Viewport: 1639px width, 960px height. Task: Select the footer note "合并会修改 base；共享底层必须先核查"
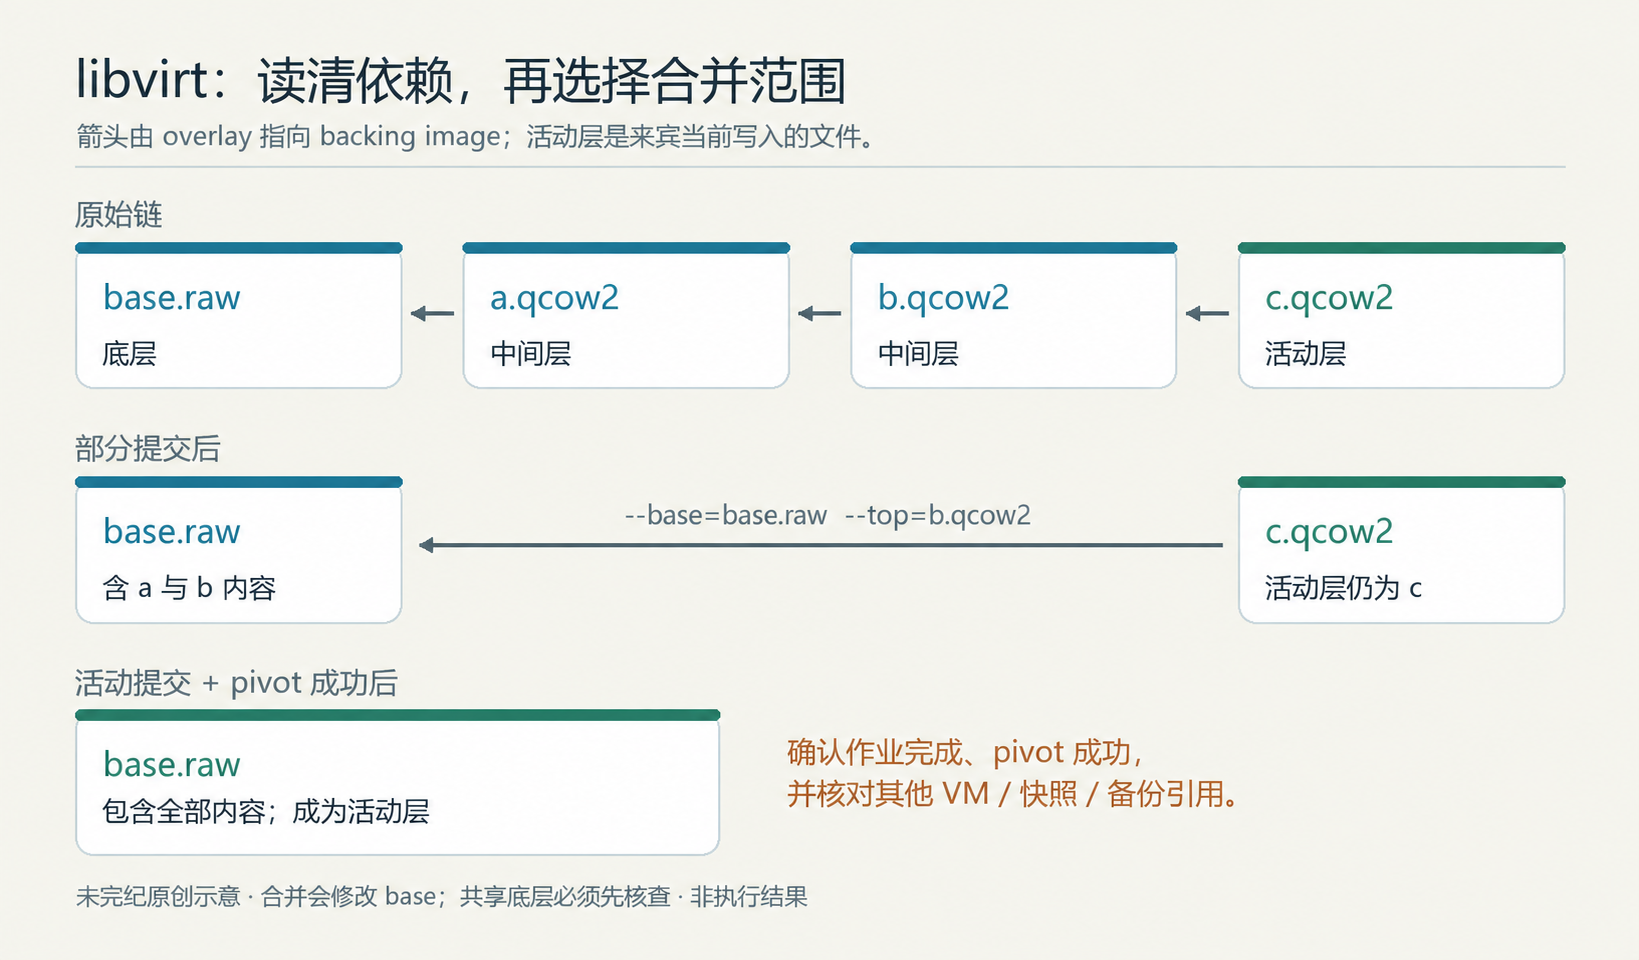(x=465, y=897)
